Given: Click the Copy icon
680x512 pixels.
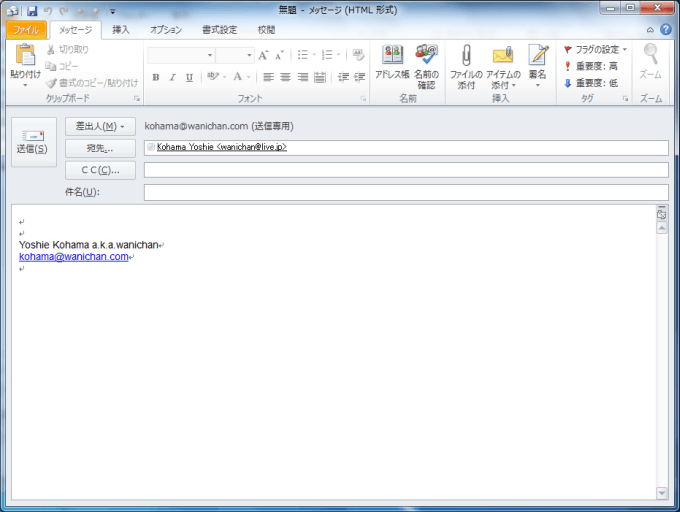Looking at the screenshot, I should (51, 66).
